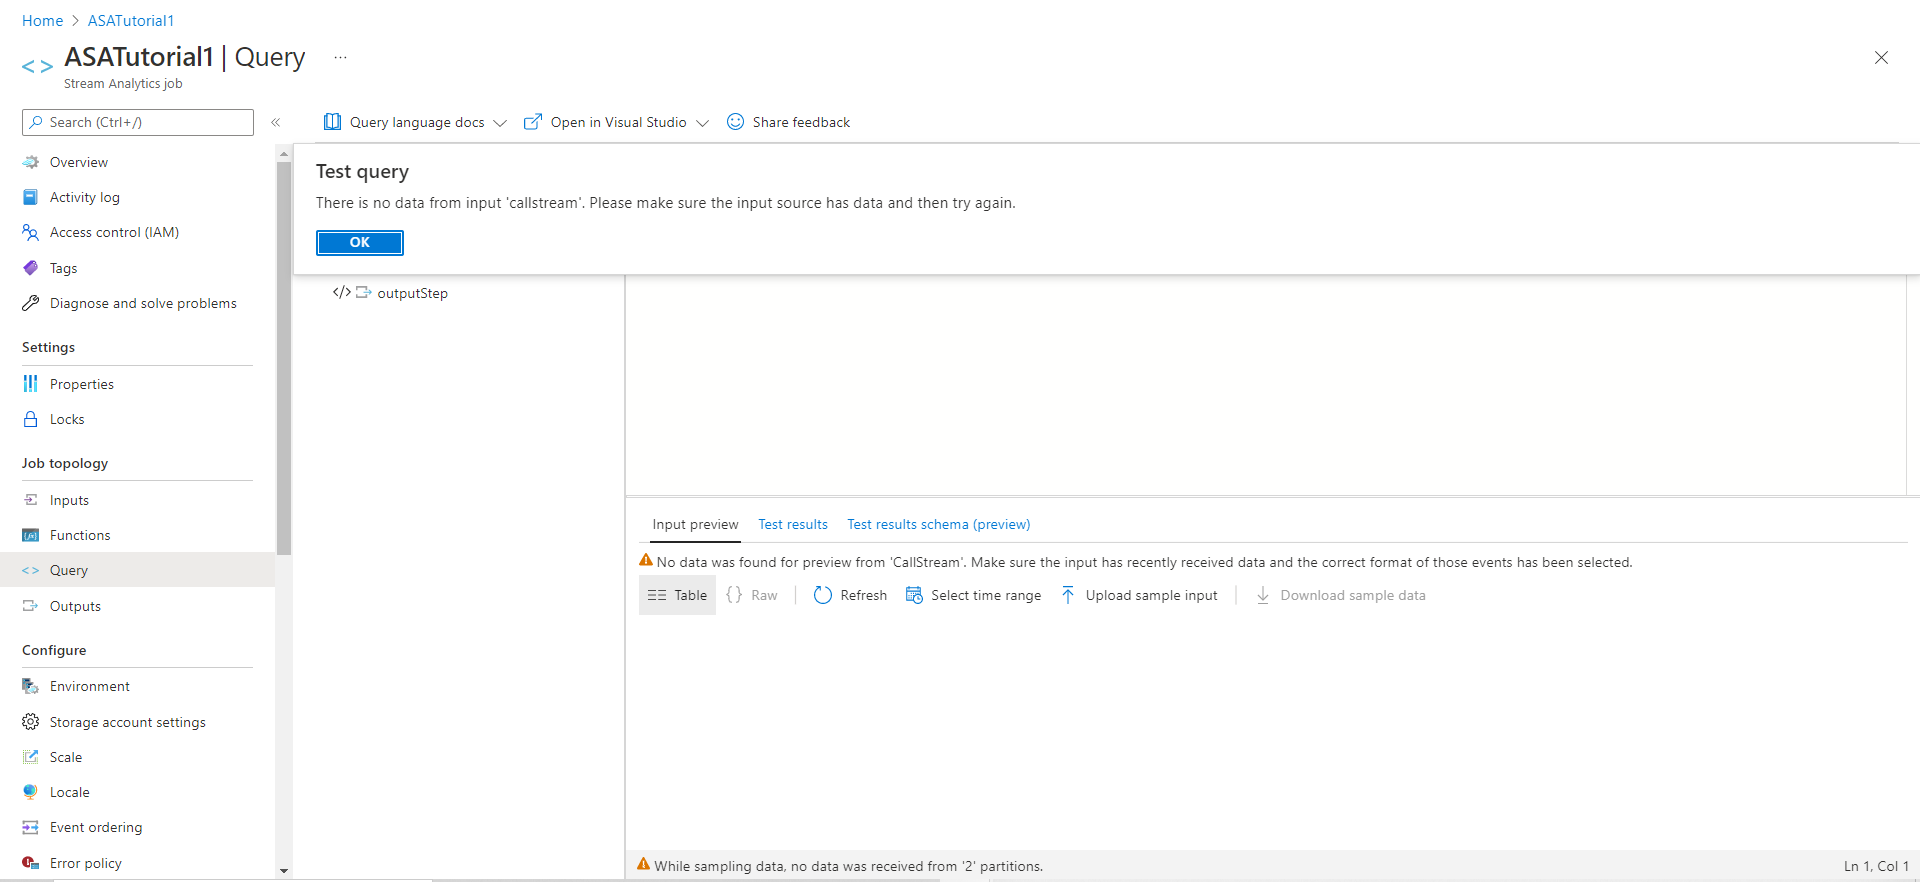Switch preview to Raw view

click(752, 595)
